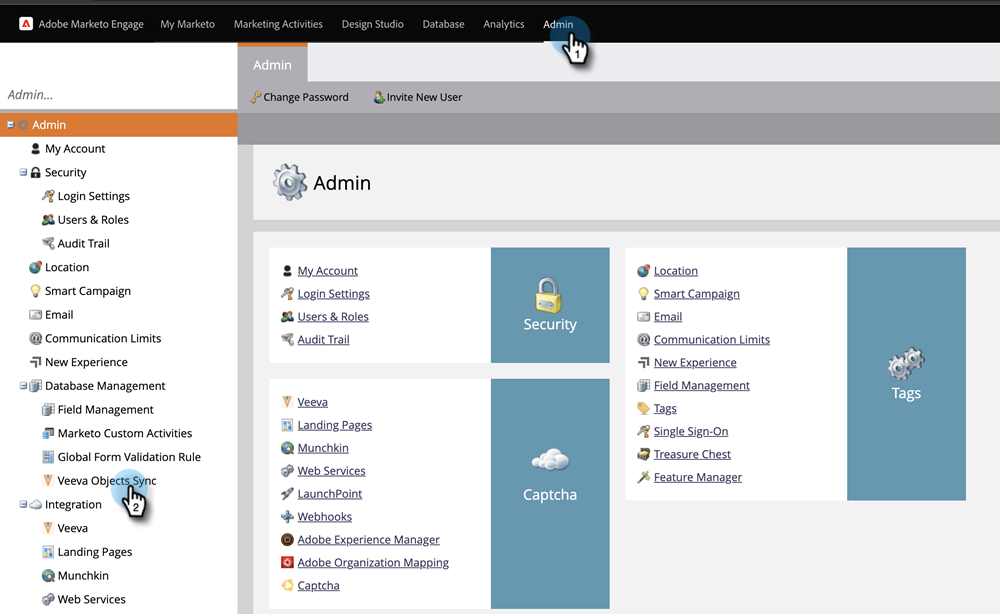
Task: Click the large Admin gear icon in heading
Action: click(x=290, y=182)
